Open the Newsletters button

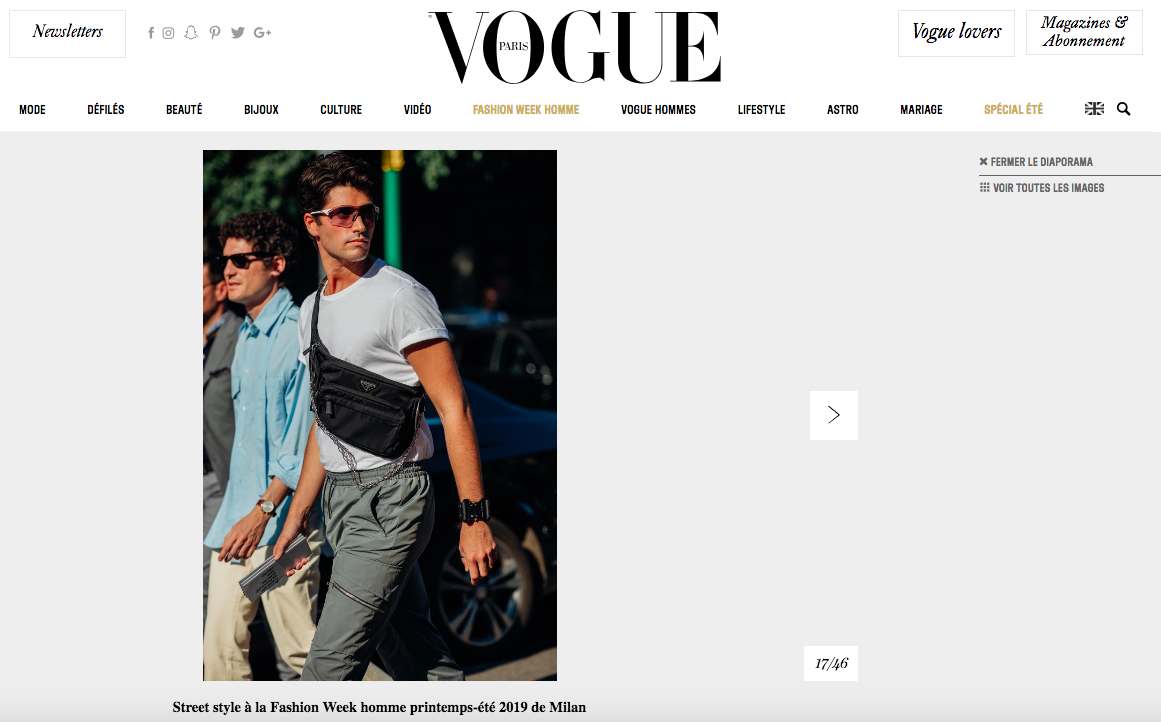click(67, 33)
